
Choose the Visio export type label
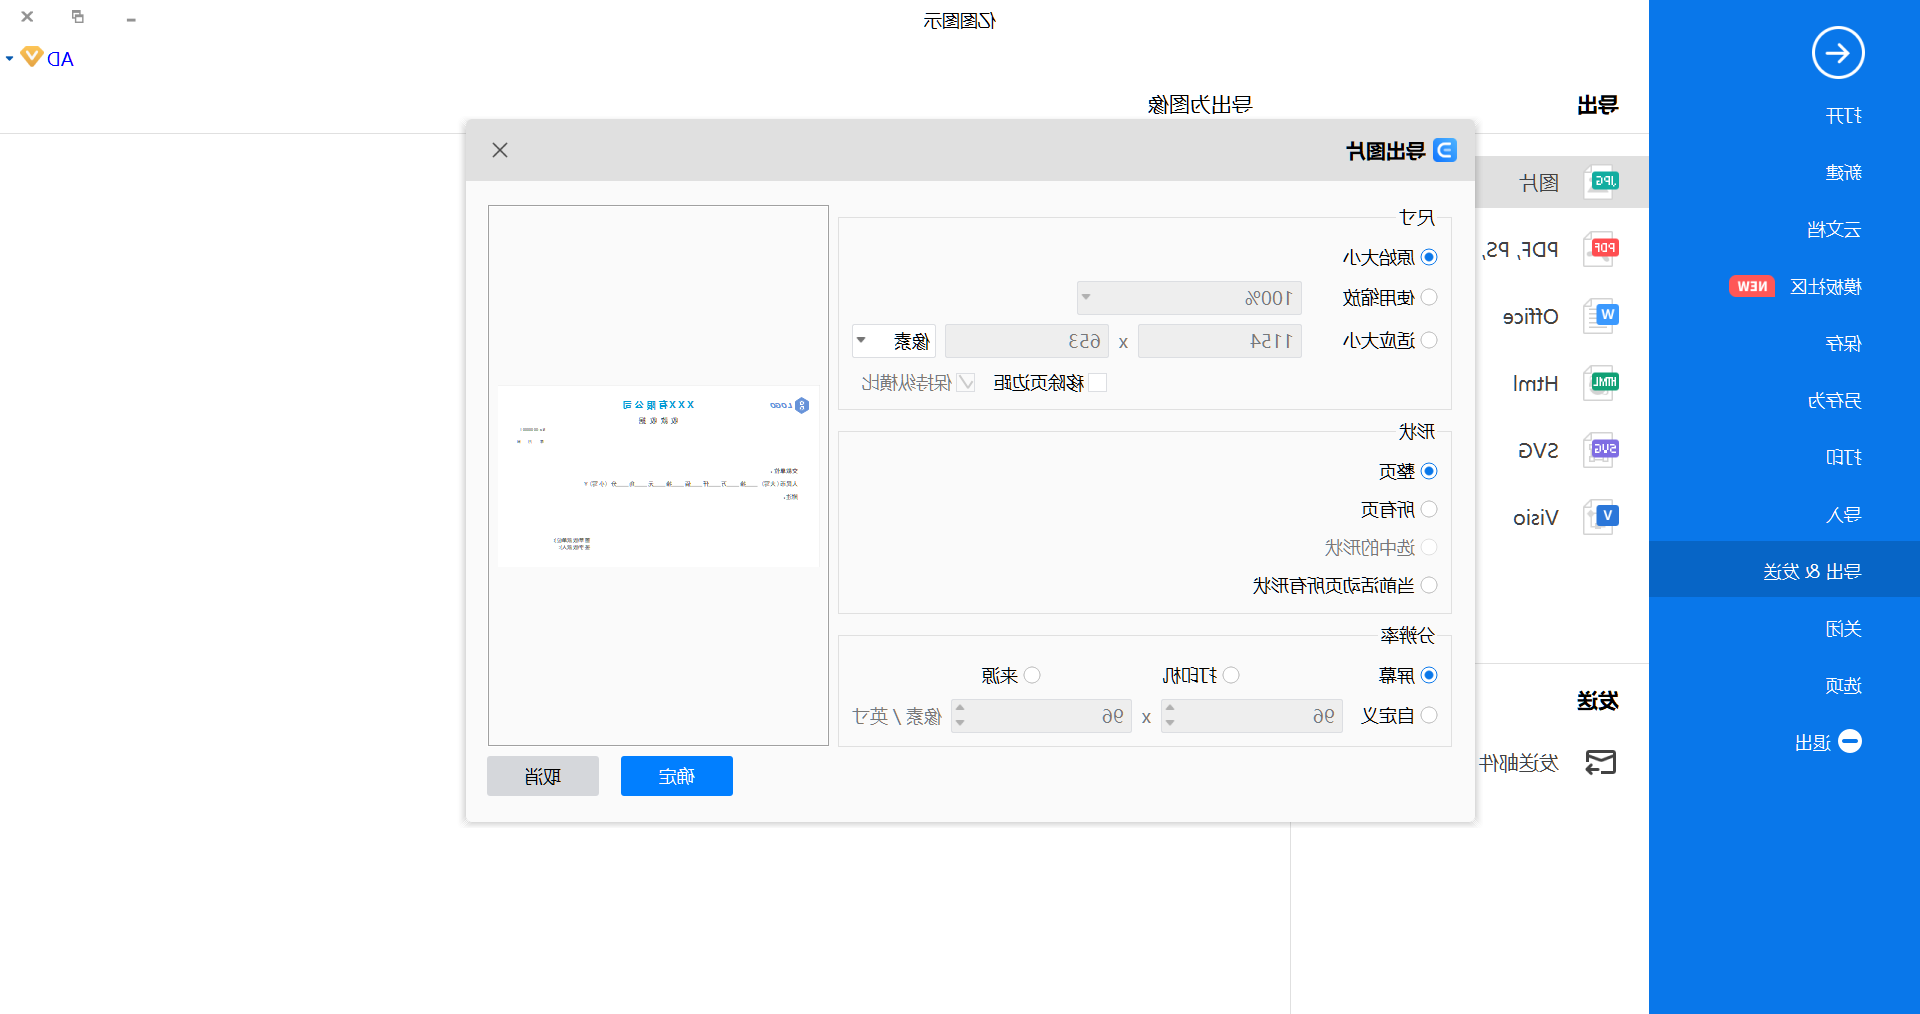pyautogui.click(x=1536, y=518)
